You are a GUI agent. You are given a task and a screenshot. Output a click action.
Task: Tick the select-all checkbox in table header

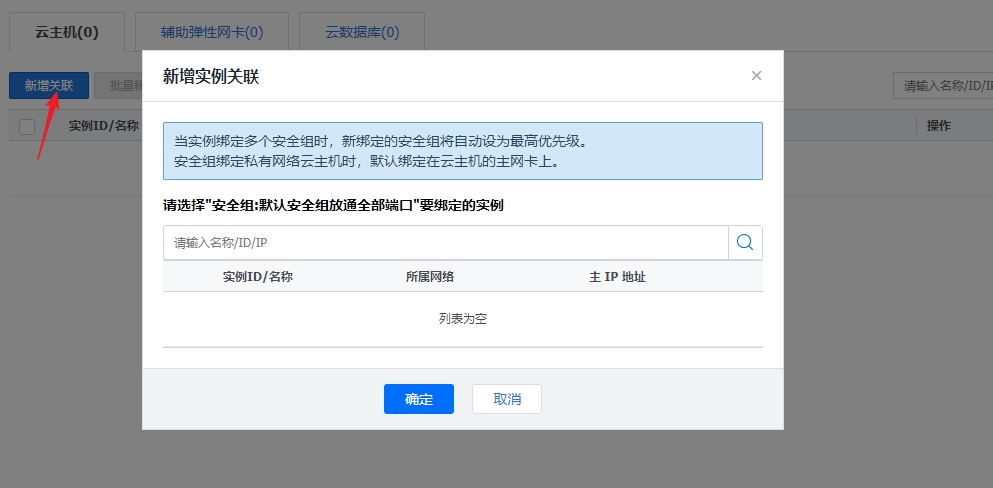[x=27, y=126]
